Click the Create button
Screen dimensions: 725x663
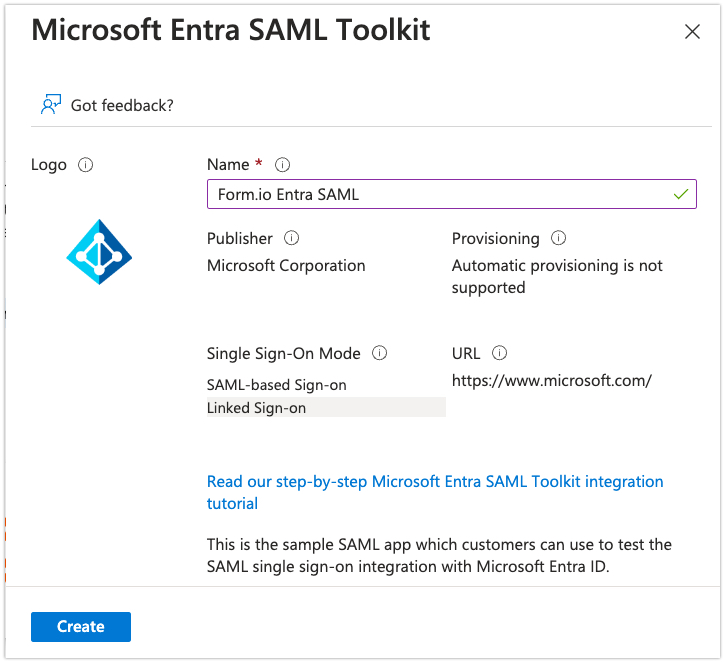point(81,626)
